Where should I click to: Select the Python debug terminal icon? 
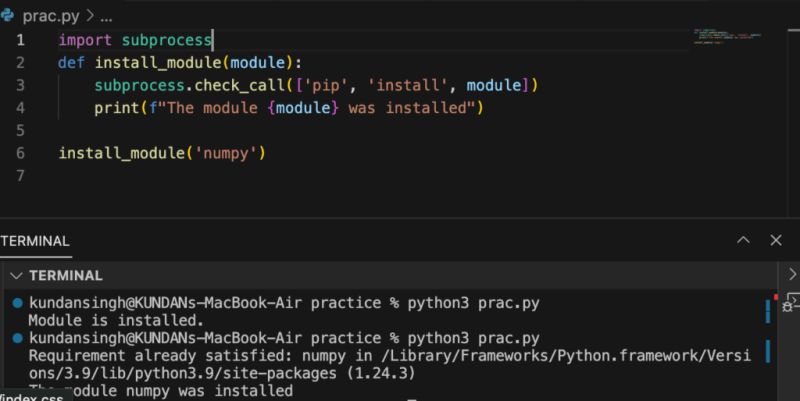[791, 304]
